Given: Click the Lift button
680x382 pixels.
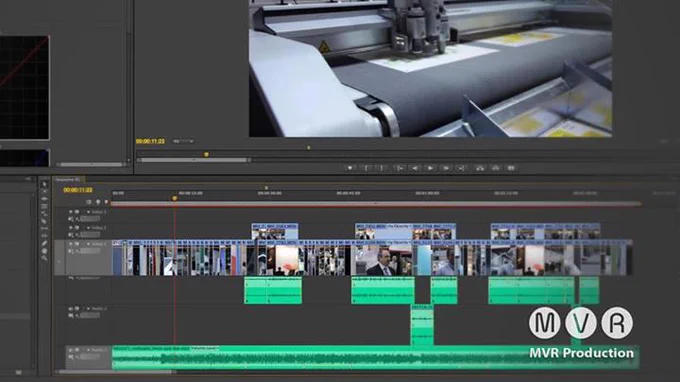Looking at the screenshot, I should pos(479,168).
